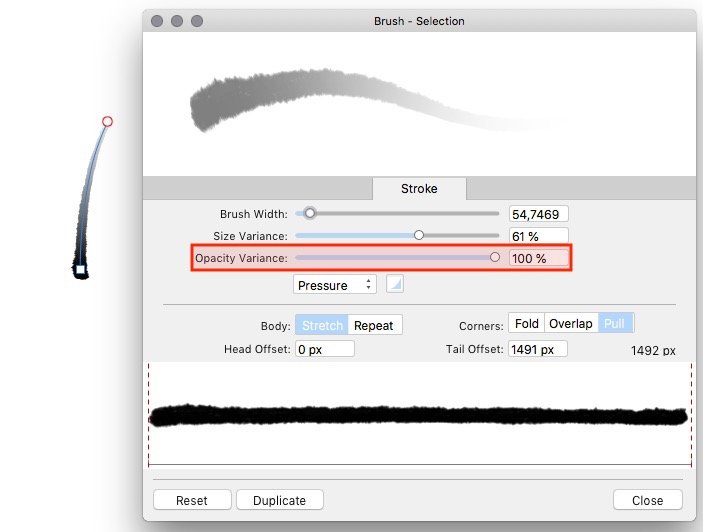Close the Brush window using the first title bar circle
This screenshot has height=532, width=703.
point(157,21)
